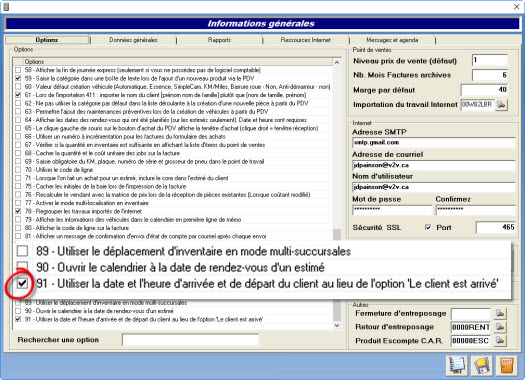Enable option 70 utiliser le code de ligne
525x380 pixels.
(x=18, y=170)
